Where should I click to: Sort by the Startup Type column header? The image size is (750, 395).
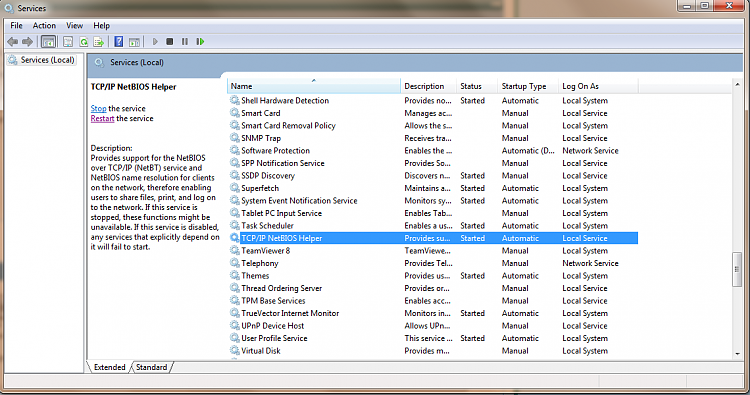coord(528,86)
